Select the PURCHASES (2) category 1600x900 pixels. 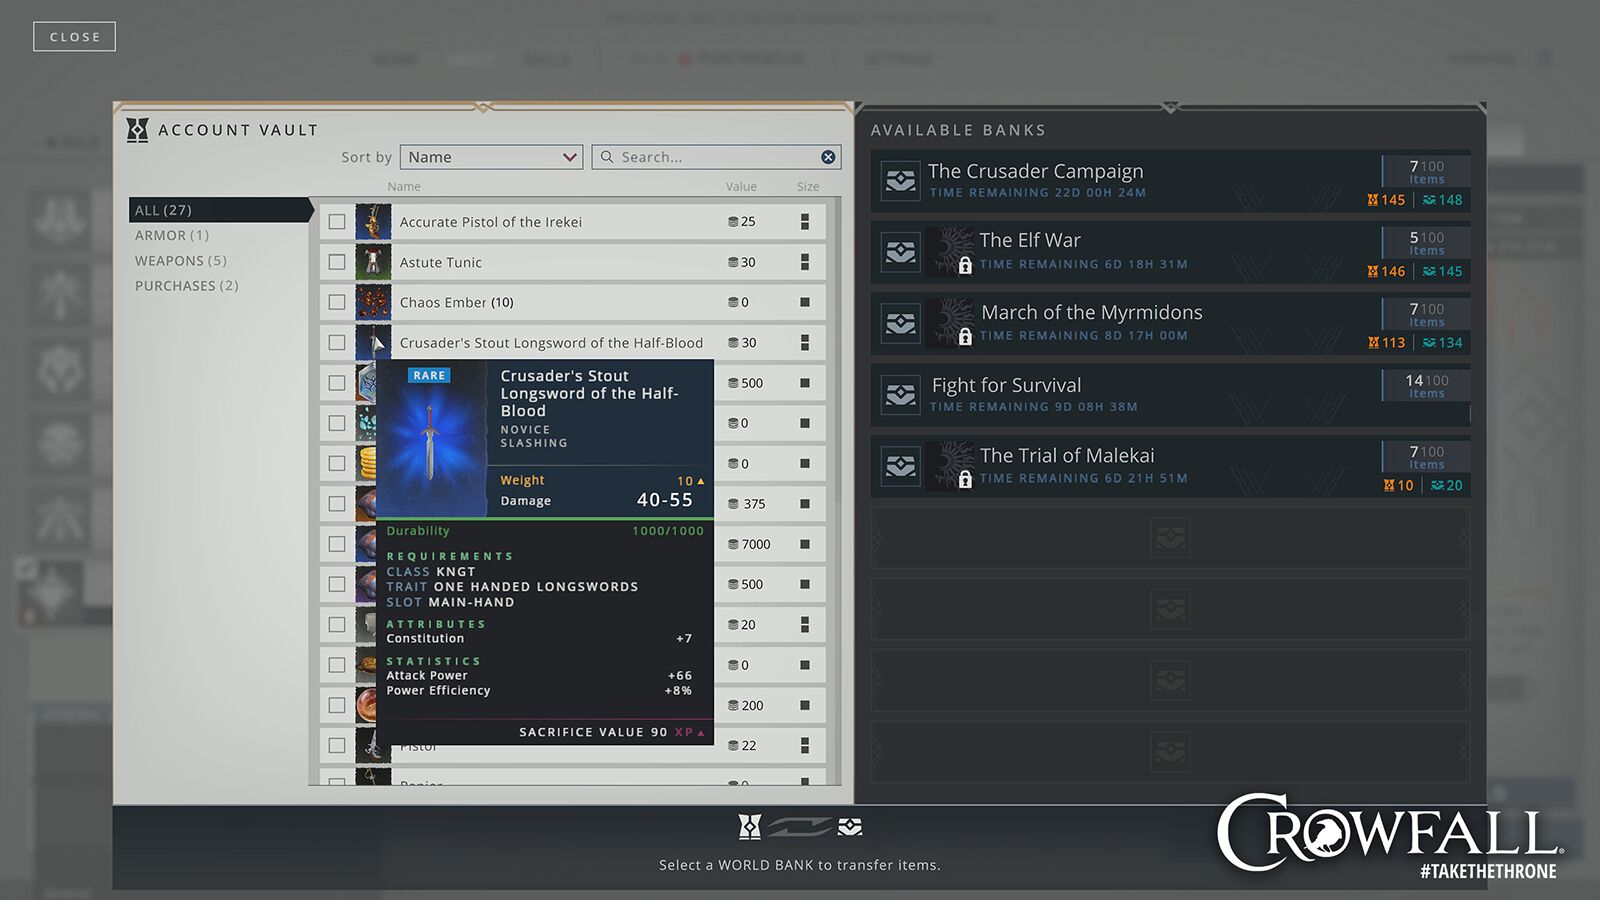[x=187, y=286]
